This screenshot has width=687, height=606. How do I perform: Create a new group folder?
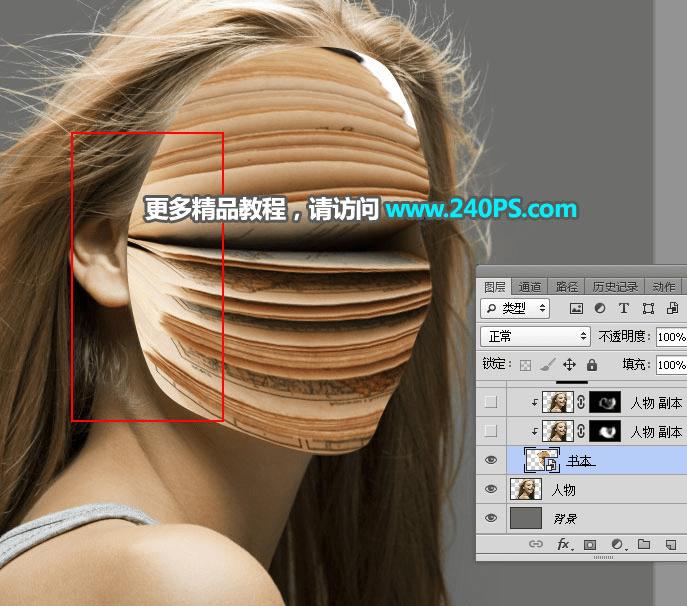644,544
